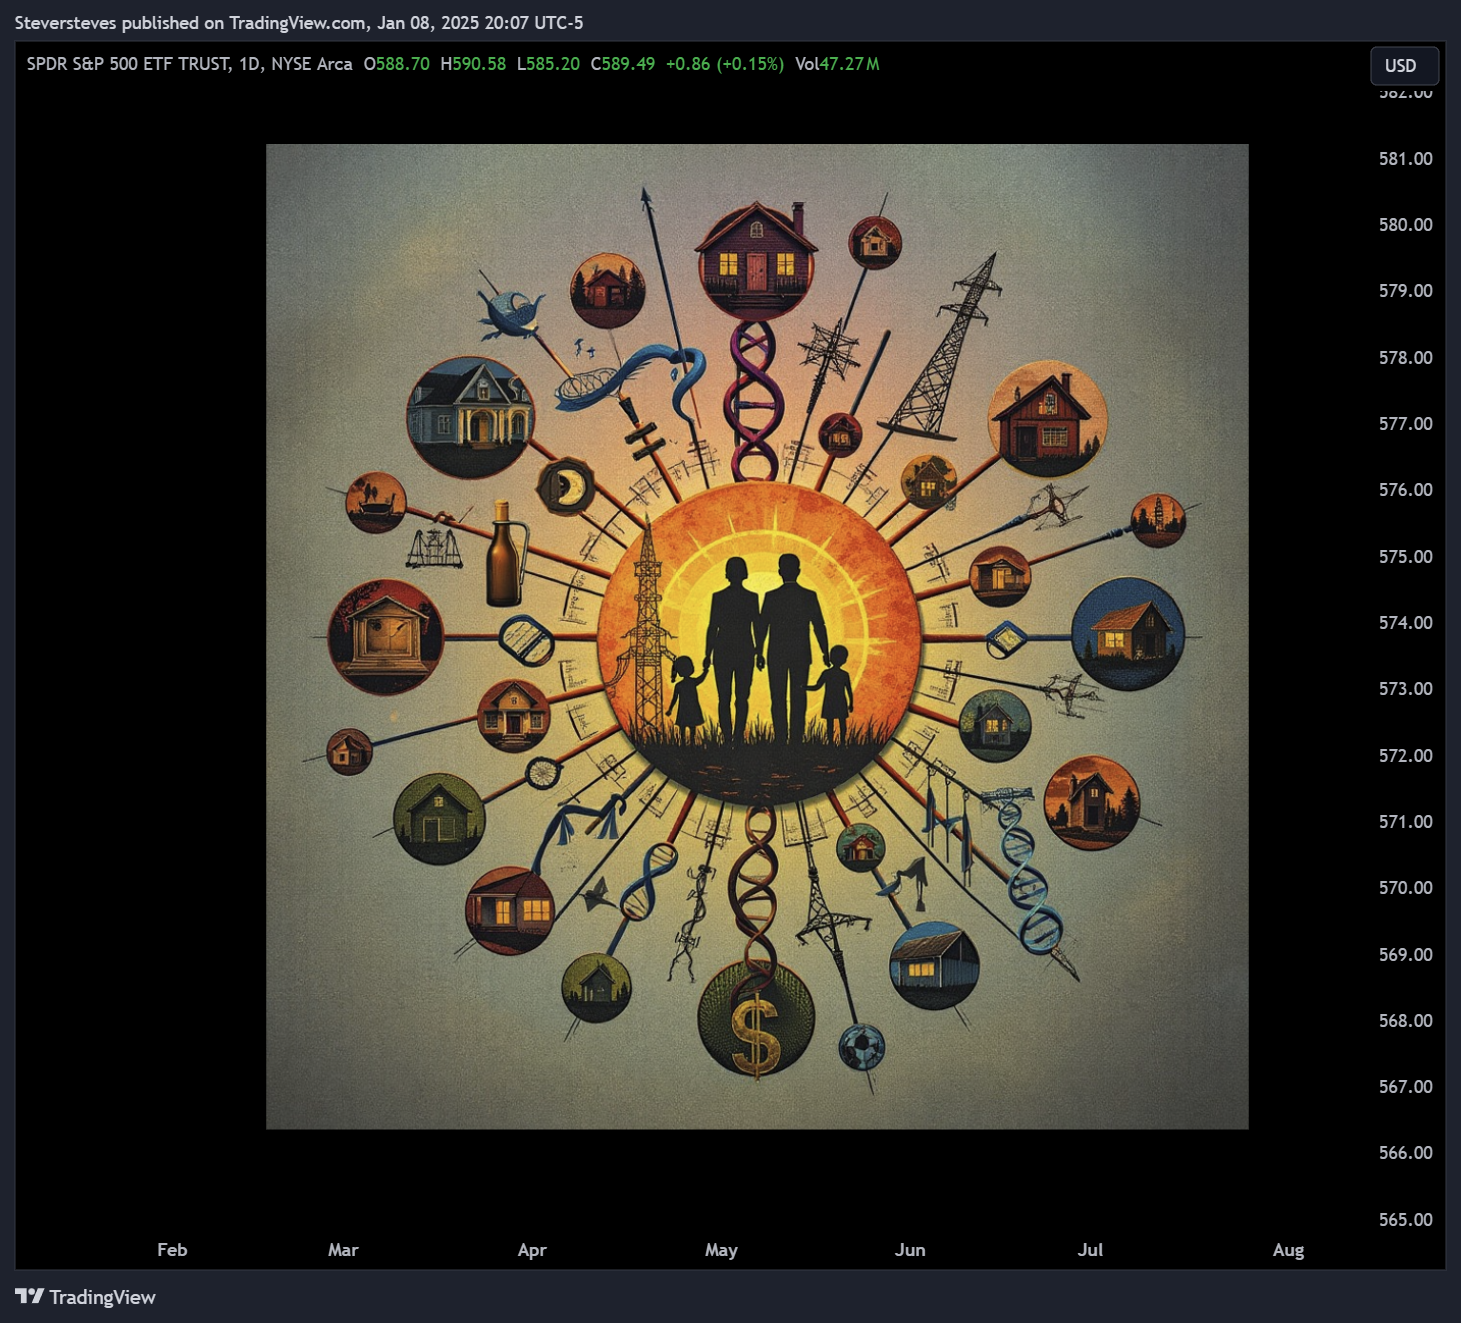Click the 568.00 price axis label
This screenshot has width=1461, height=1323.
coord(1405,1021)
